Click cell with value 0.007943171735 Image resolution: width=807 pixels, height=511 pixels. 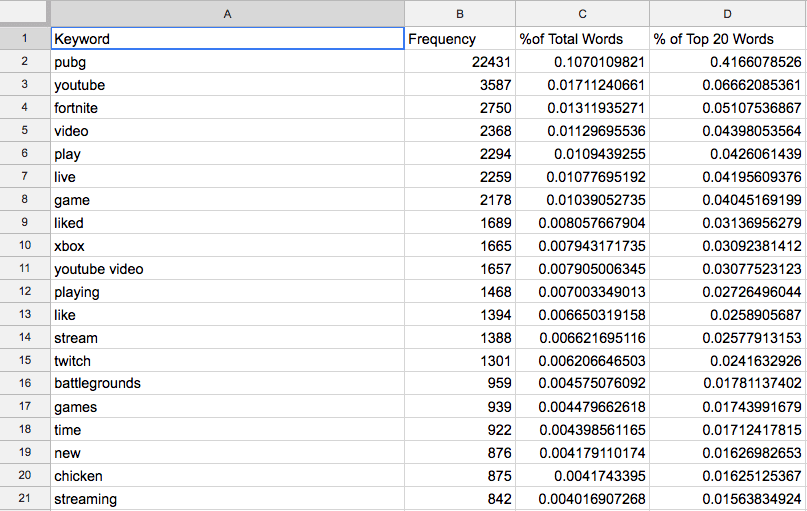point(582,245)
